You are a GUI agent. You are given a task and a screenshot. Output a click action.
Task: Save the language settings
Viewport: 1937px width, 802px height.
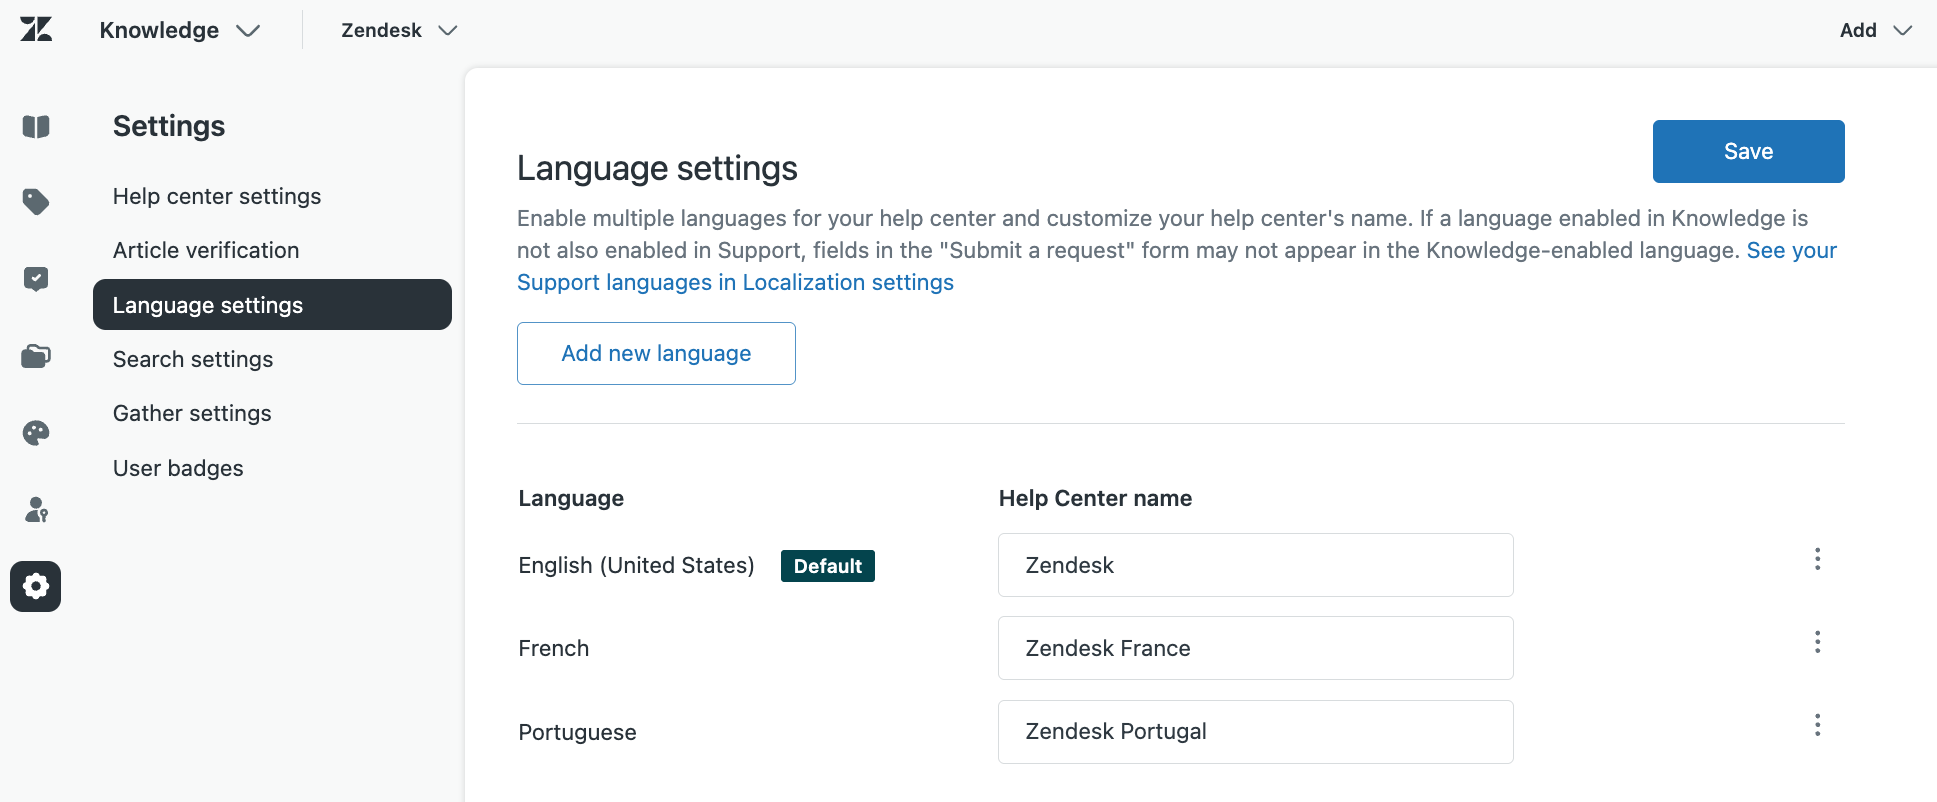pos(1748,151)
